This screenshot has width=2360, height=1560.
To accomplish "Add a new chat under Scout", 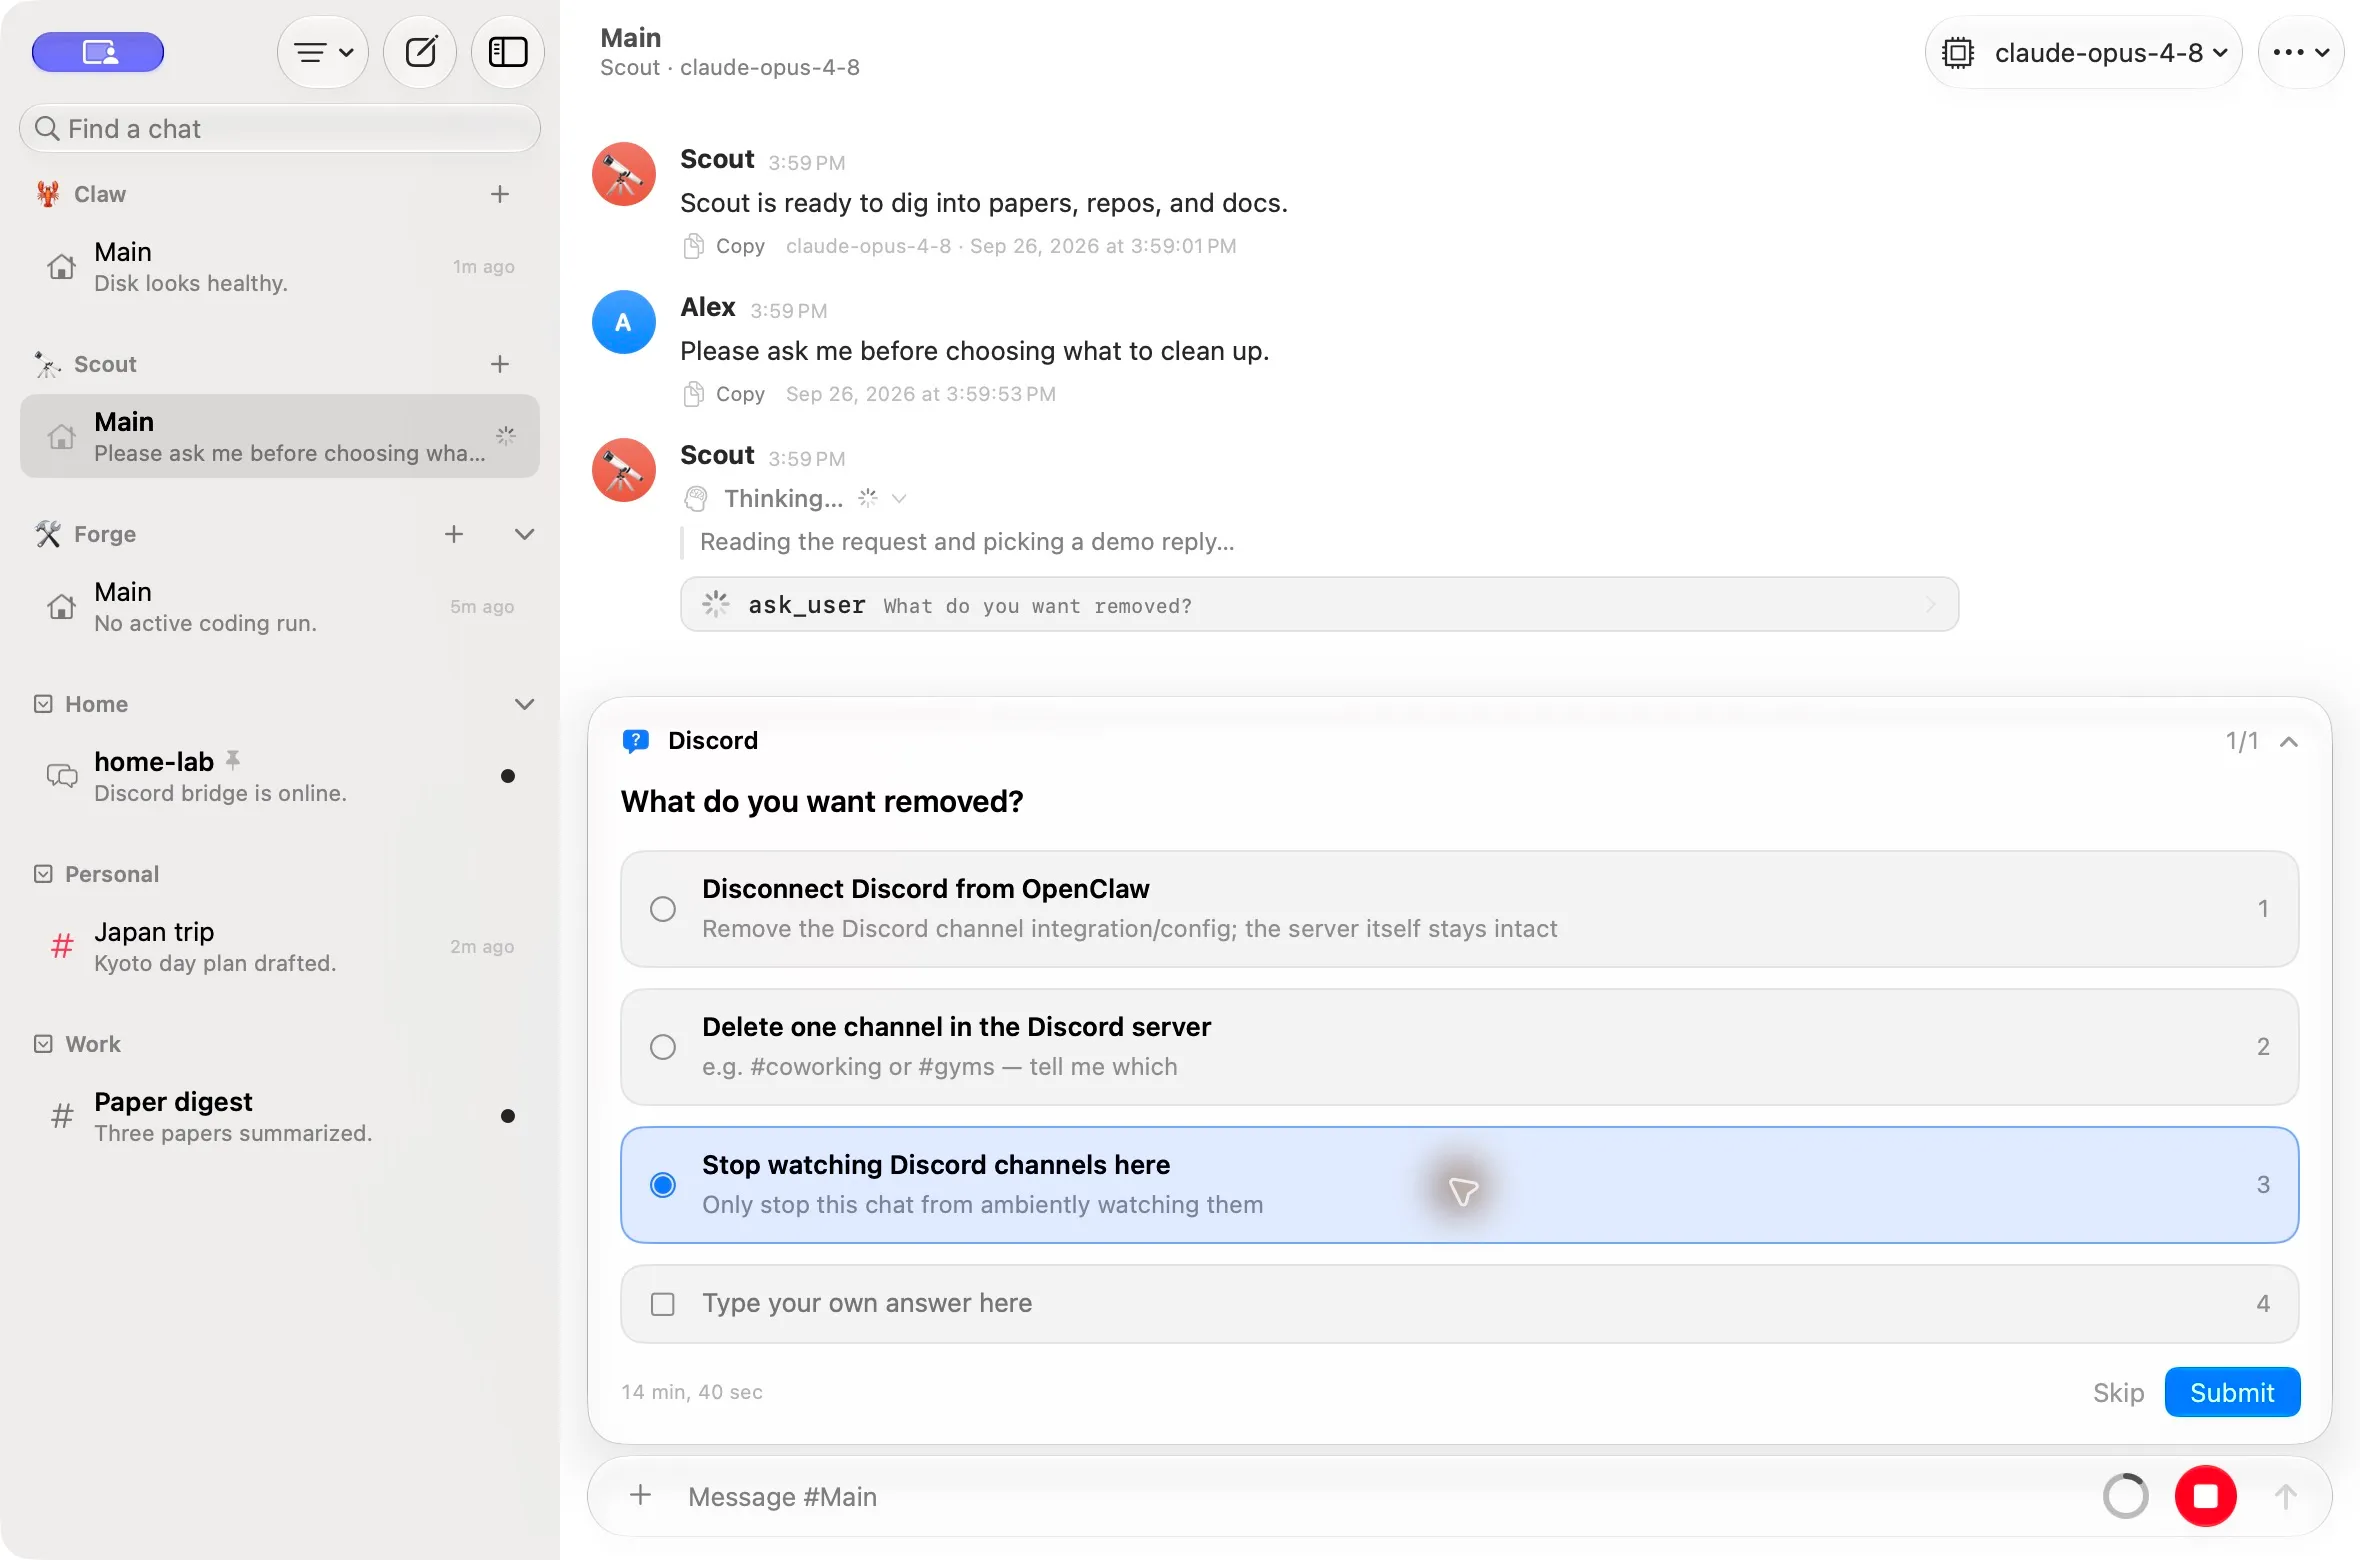I will tap(500, 364).
